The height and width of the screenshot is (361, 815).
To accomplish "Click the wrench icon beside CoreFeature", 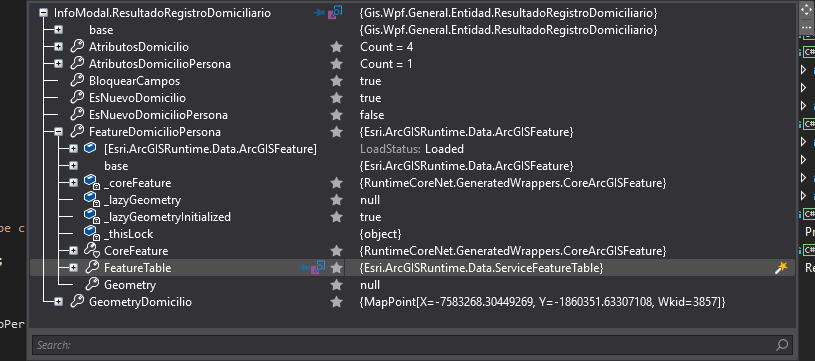I will (91, 251).
